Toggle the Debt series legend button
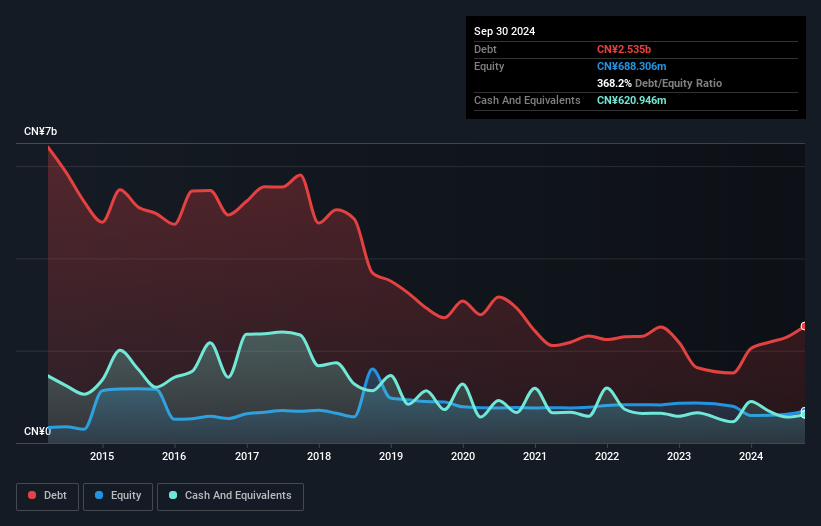The height and width of the screenshot is (526, 821). 47,496
